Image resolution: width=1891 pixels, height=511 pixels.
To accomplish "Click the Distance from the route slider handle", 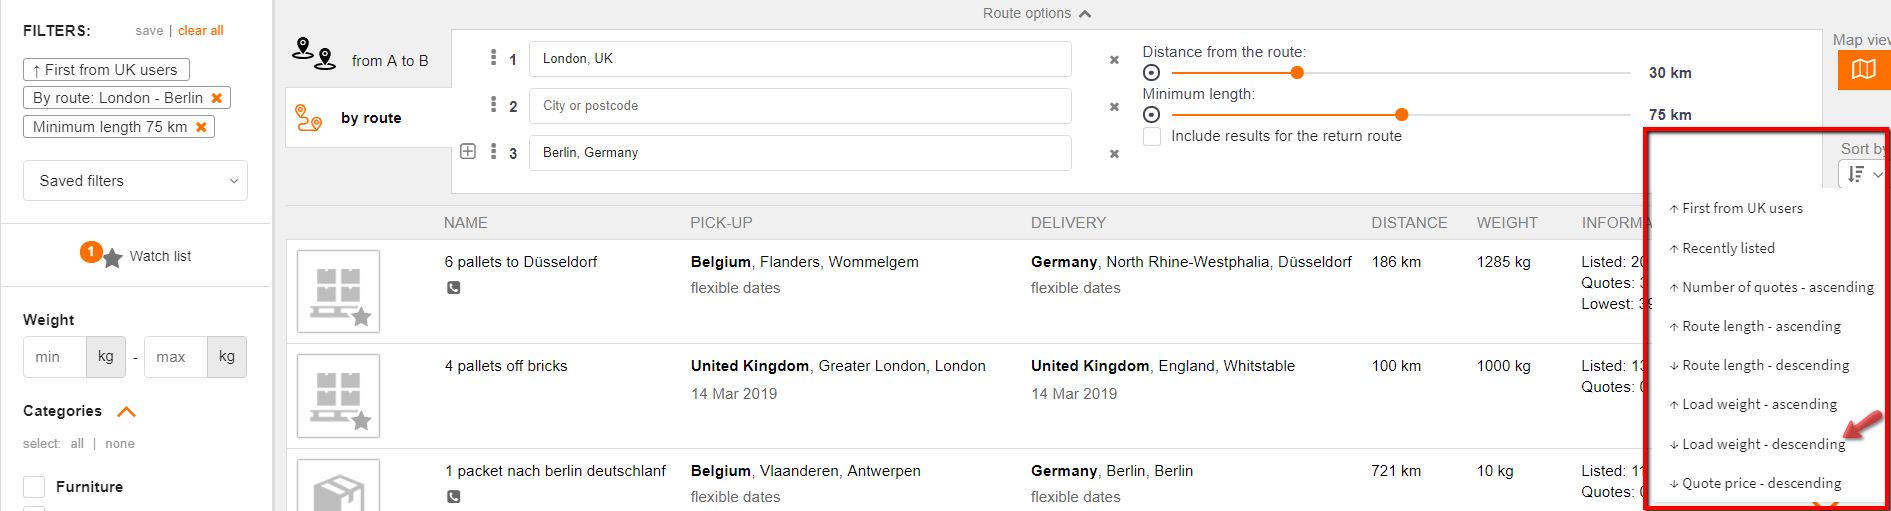I will [1297, 73].
